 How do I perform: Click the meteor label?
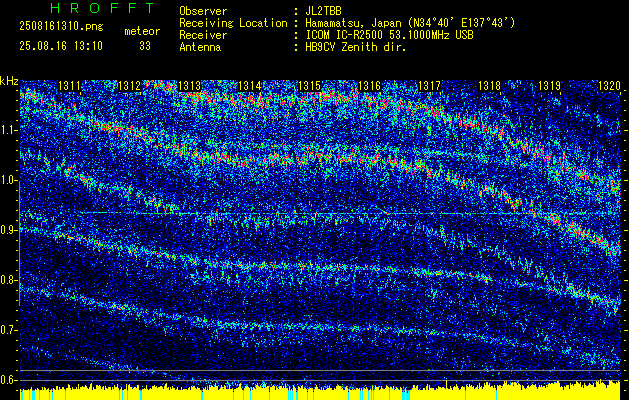[142, 31]
